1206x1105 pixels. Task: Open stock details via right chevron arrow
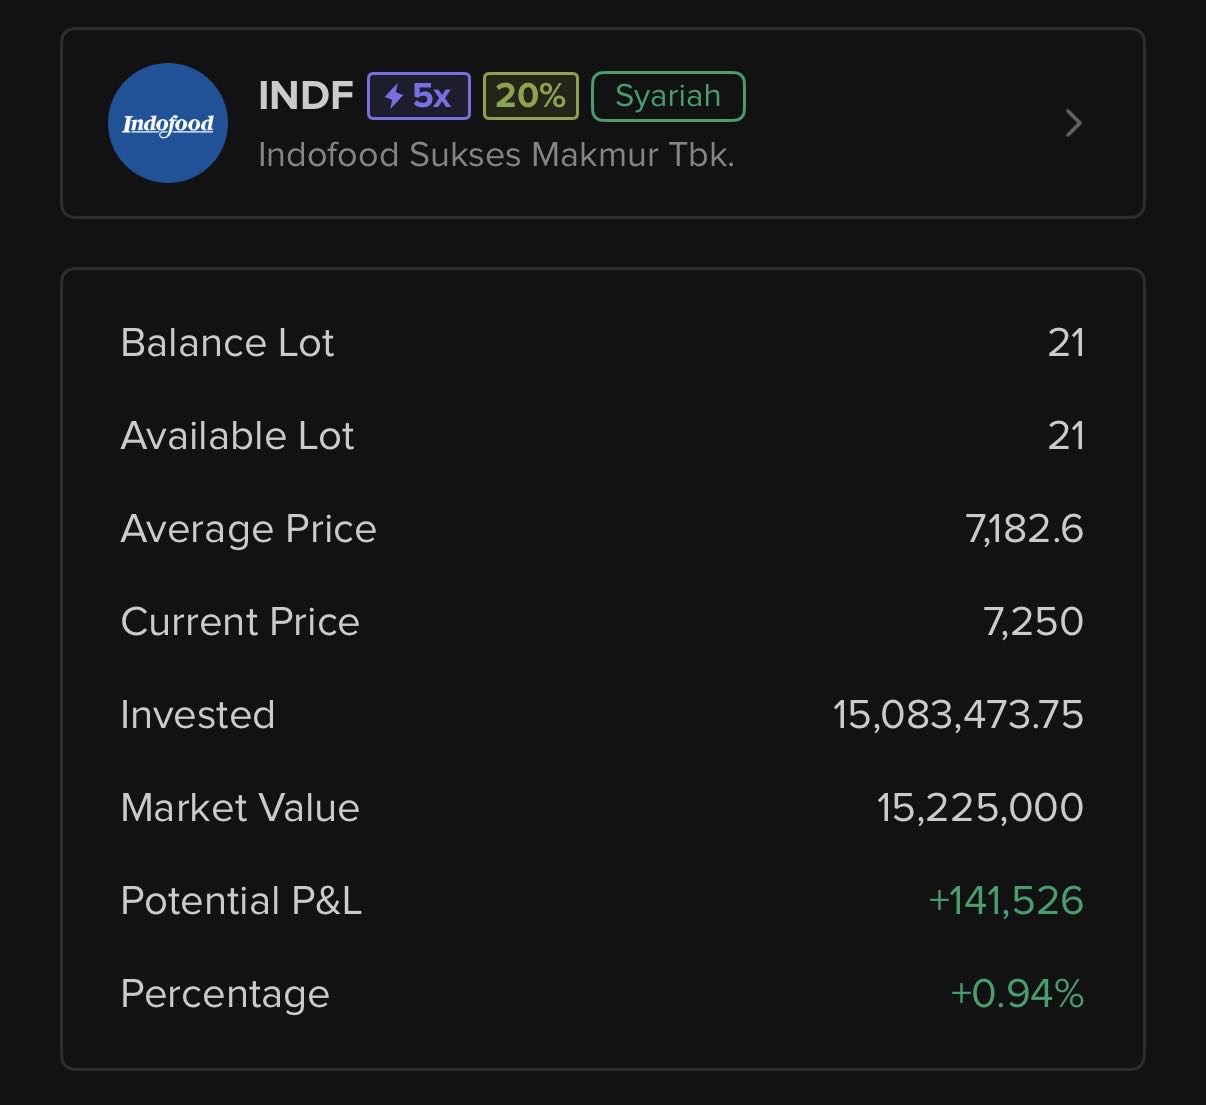1073,123
